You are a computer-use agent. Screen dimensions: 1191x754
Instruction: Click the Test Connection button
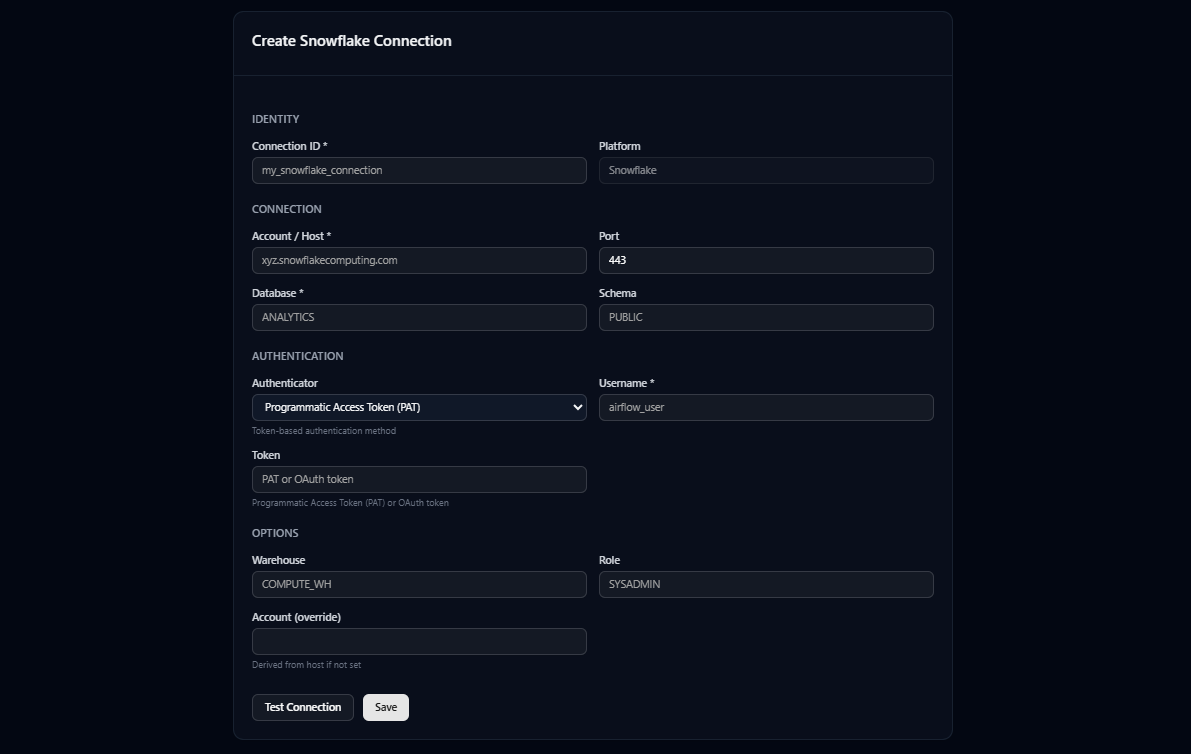pos(302,707)
